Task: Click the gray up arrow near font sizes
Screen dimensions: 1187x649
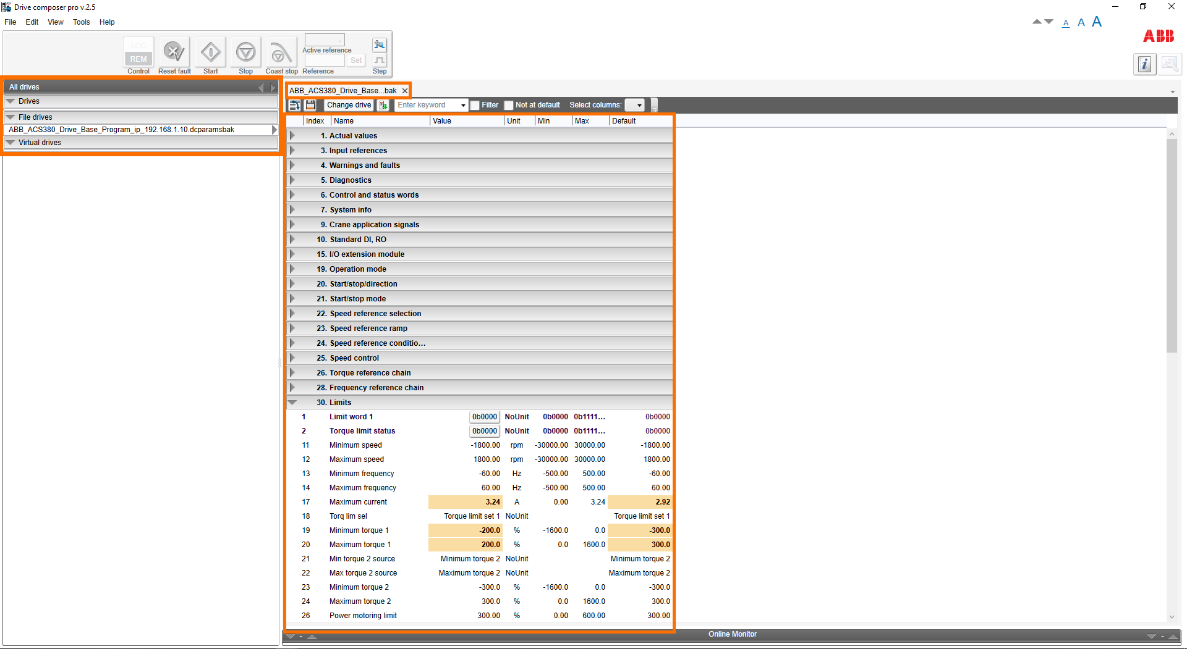Action: (1037, 21)
